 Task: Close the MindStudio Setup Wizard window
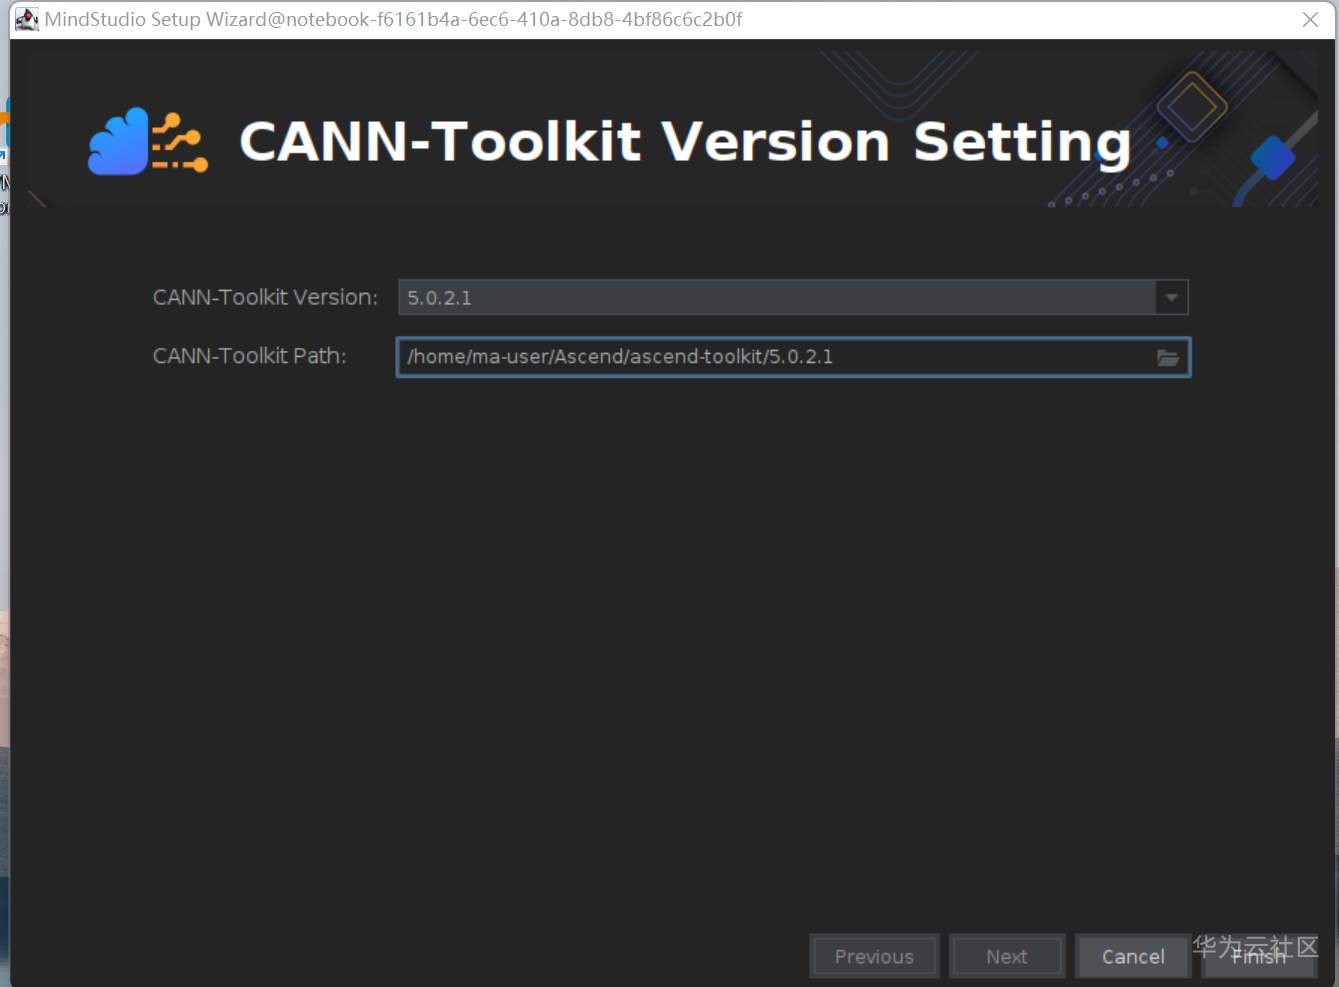(1310, 20)
